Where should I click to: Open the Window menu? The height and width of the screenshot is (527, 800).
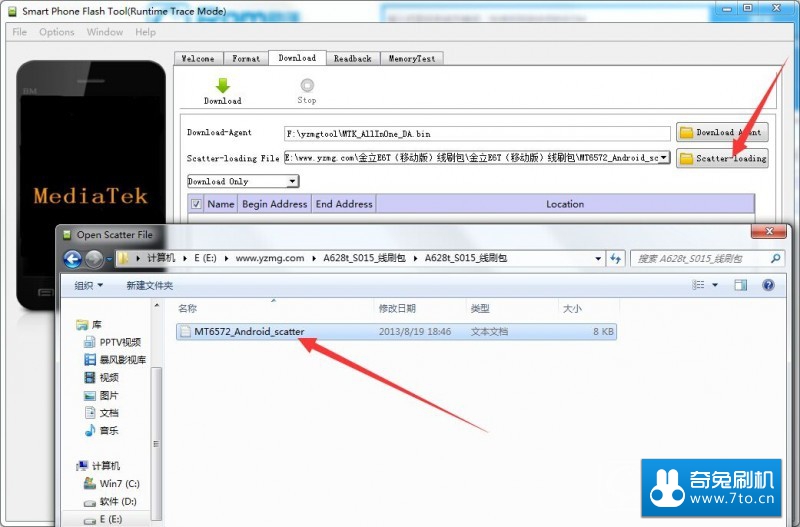(x=105, y=32)
